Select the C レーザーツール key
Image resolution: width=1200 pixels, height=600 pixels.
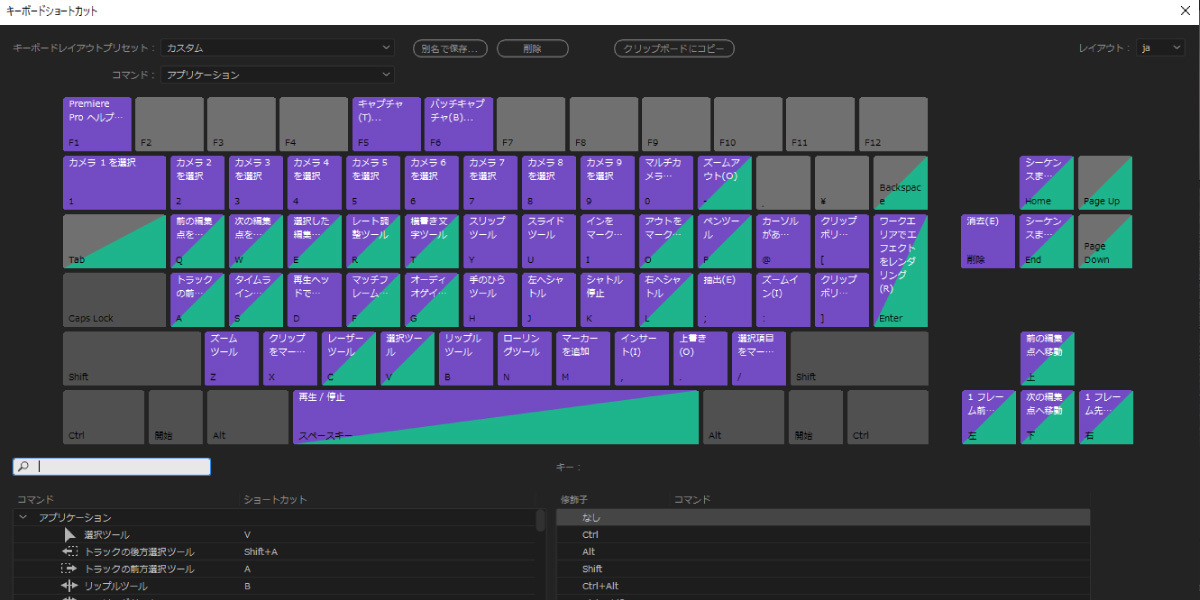[349, 358]
